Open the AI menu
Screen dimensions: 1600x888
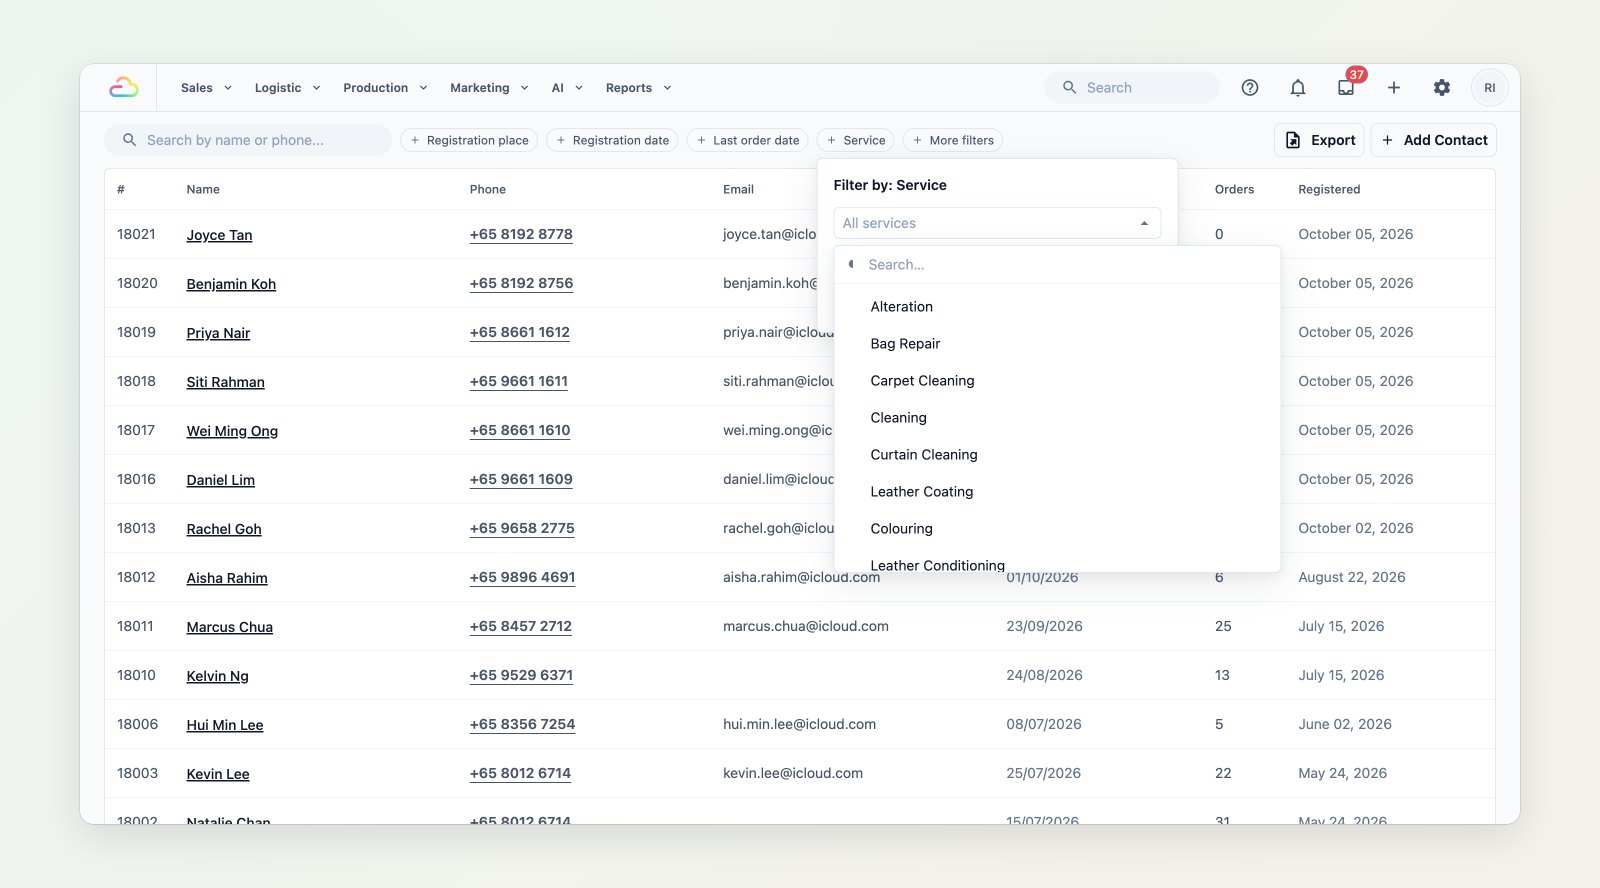567,88
